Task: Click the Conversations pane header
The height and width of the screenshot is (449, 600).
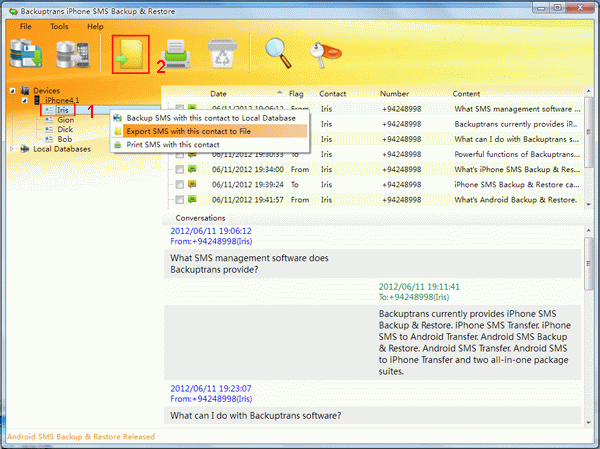Action: point(200,218)
